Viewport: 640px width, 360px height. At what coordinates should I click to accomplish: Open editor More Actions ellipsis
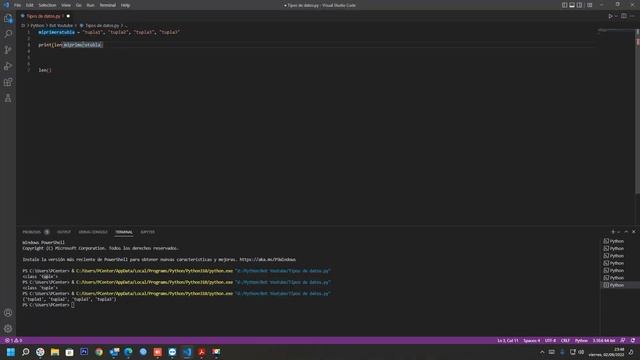(x=632, y=16)
